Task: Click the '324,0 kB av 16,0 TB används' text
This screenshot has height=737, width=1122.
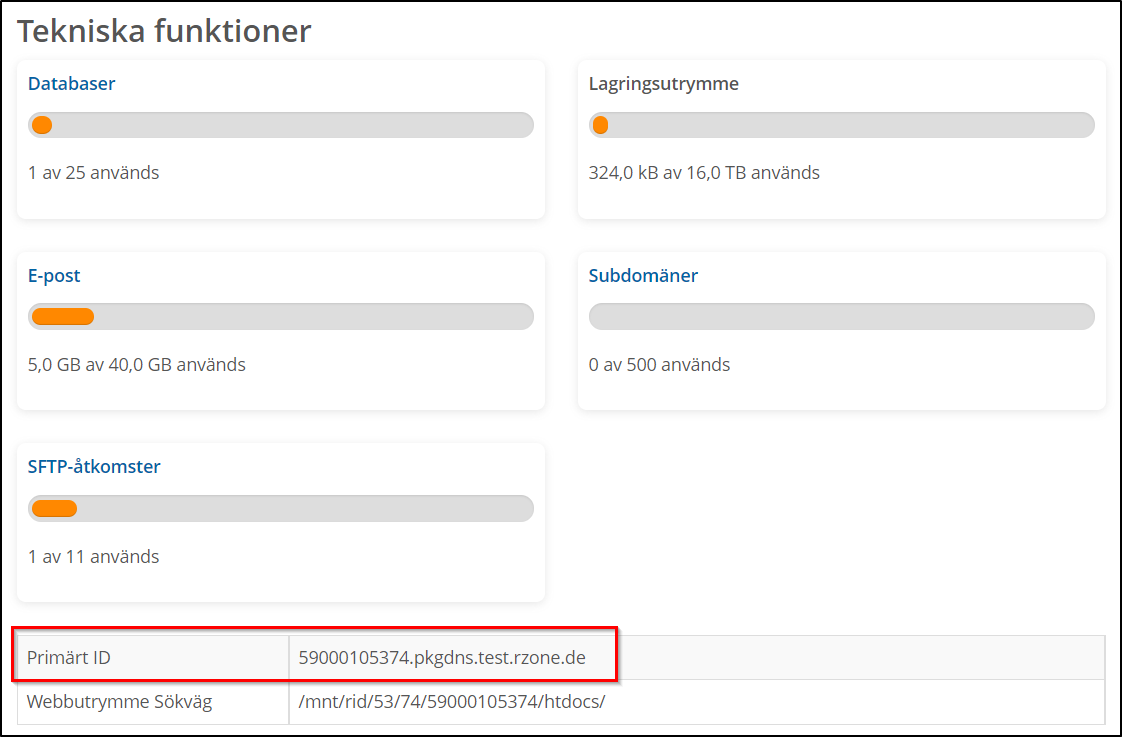Action: 704,173
